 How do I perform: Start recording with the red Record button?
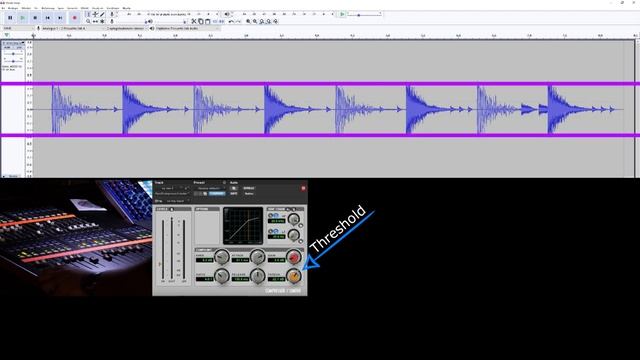click(74, 18)
